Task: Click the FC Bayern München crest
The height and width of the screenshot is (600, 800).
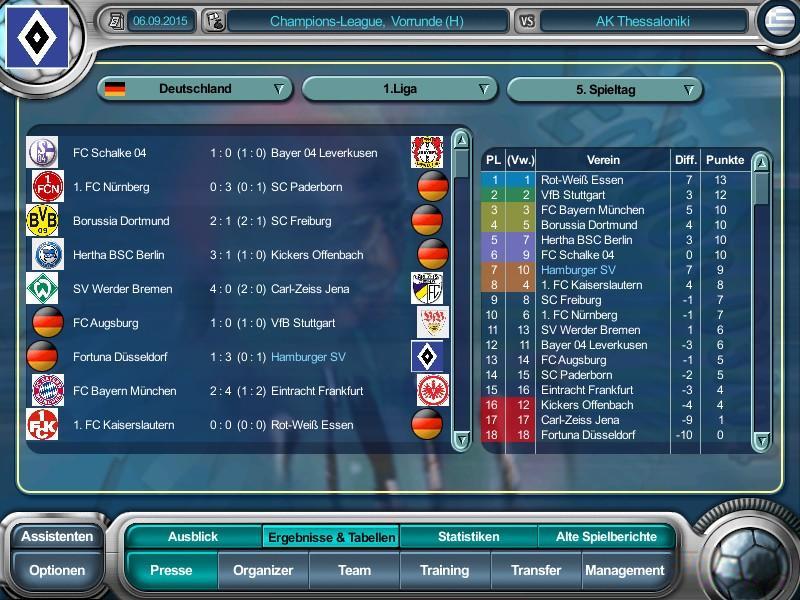Action: 48,390
